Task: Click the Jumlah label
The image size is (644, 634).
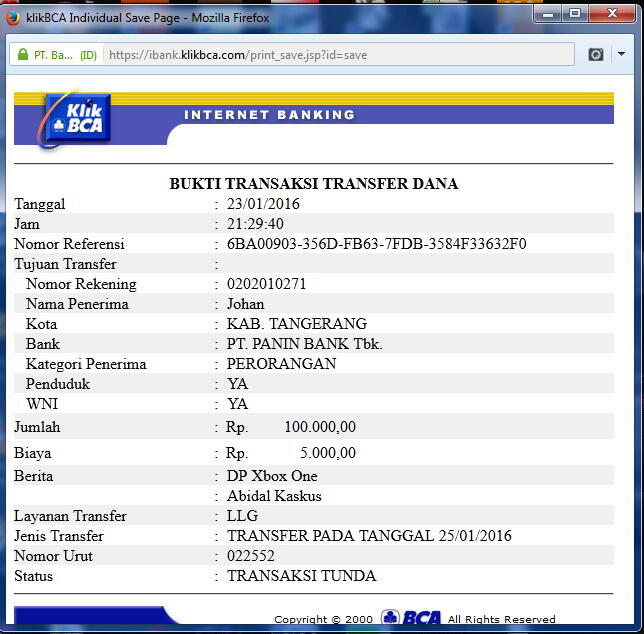Action: point(37,427)
